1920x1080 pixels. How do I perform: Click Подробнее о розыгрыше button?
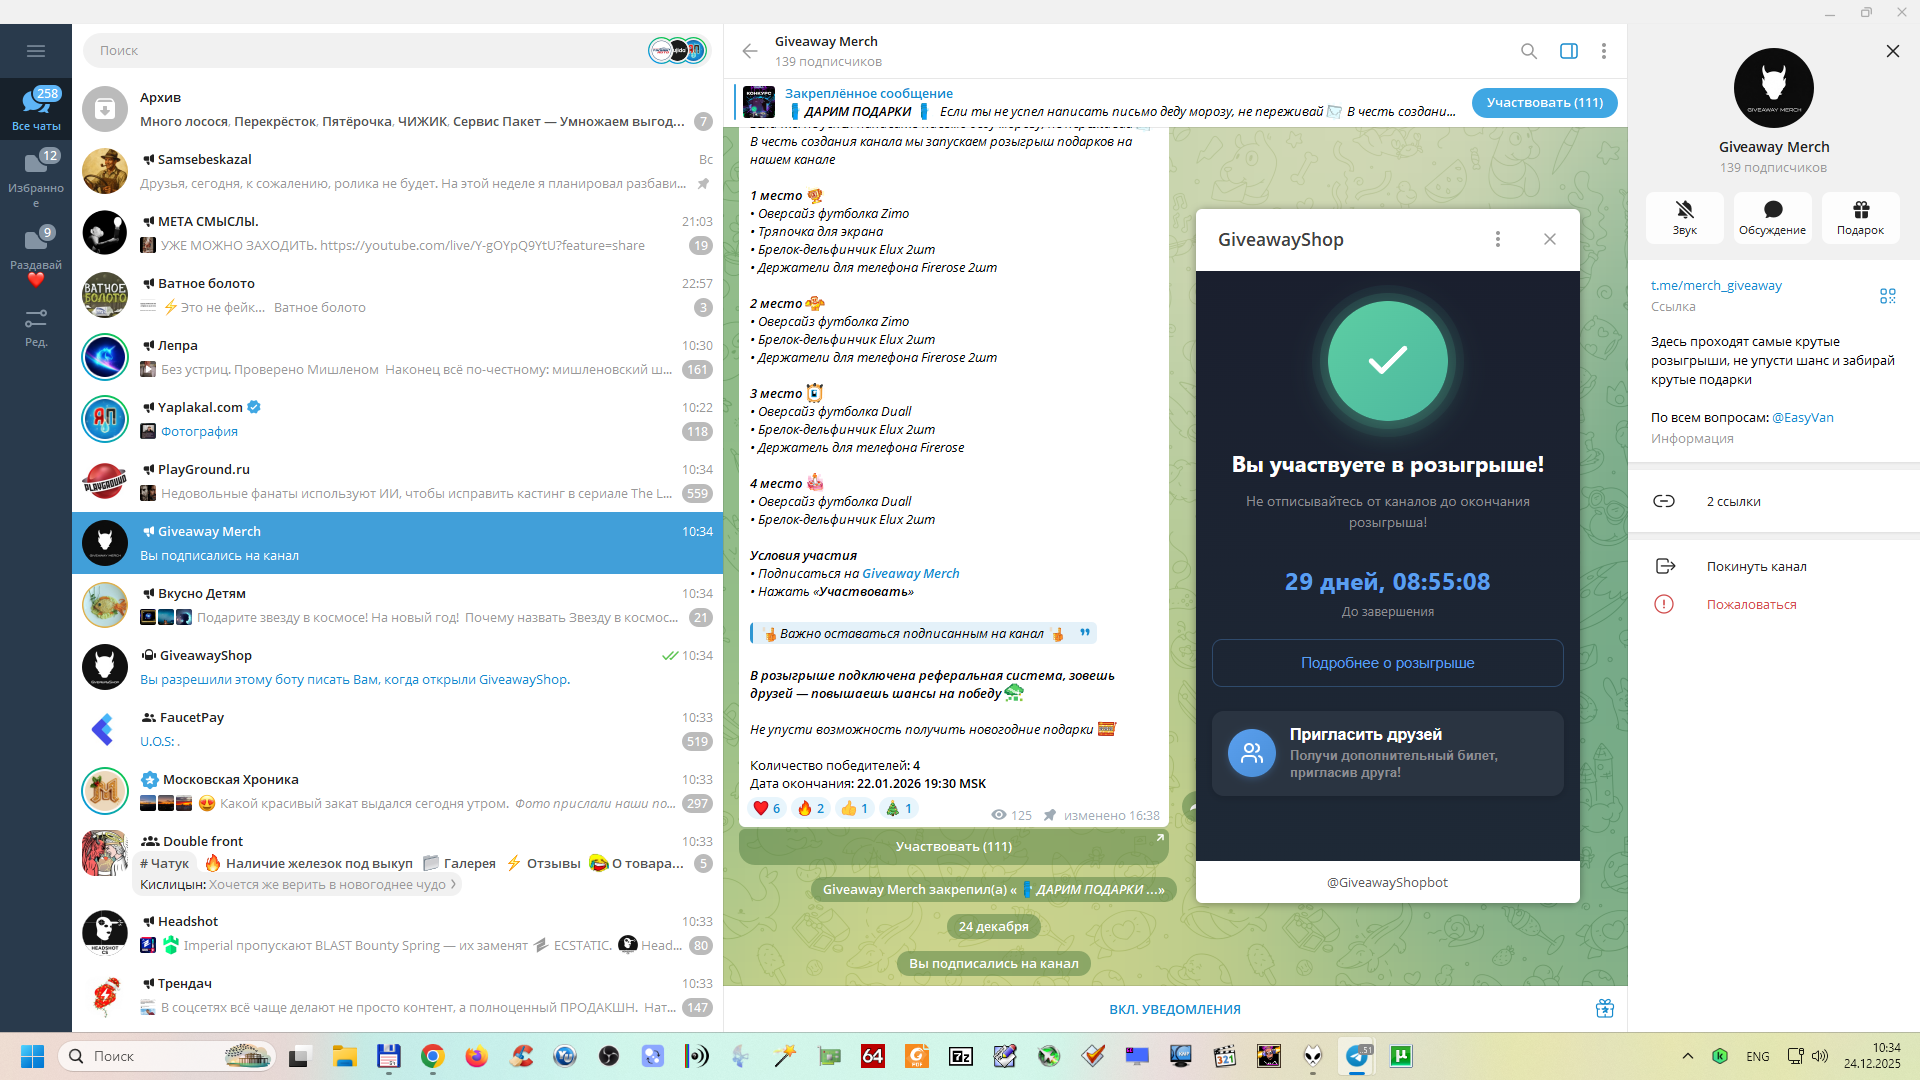click(x=1387, y=663)
